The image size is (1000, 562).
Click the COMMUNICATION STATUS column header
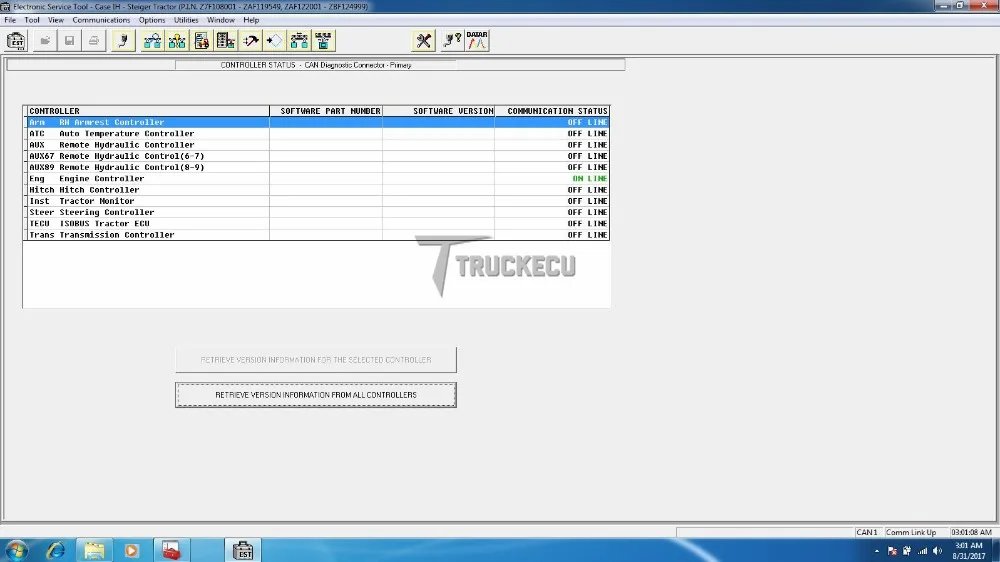552,111
